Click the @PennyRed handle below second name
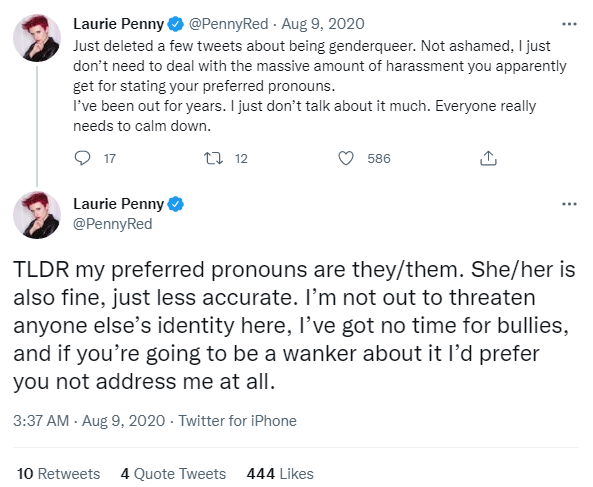This screenshot has height=487, width=593. pyautogui.click(x=113, y=224)
